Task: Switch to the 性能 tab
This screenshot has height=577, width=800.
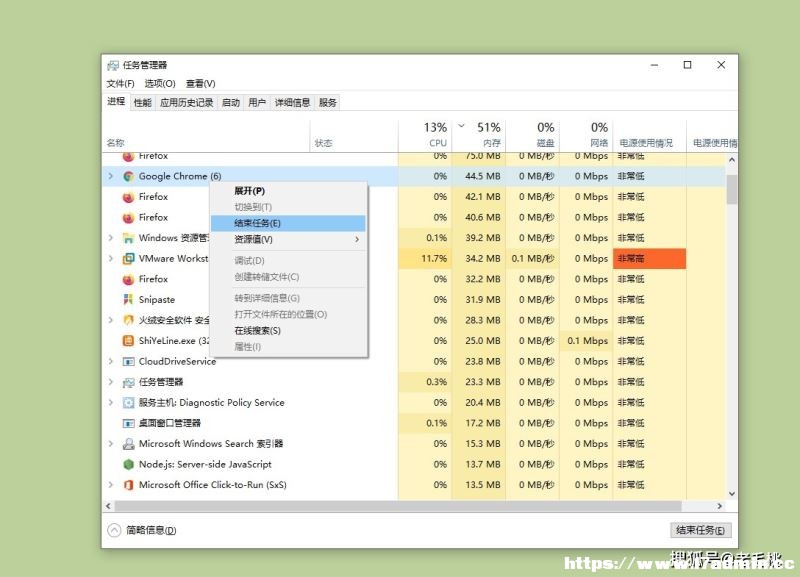Action: pos(142,103)
